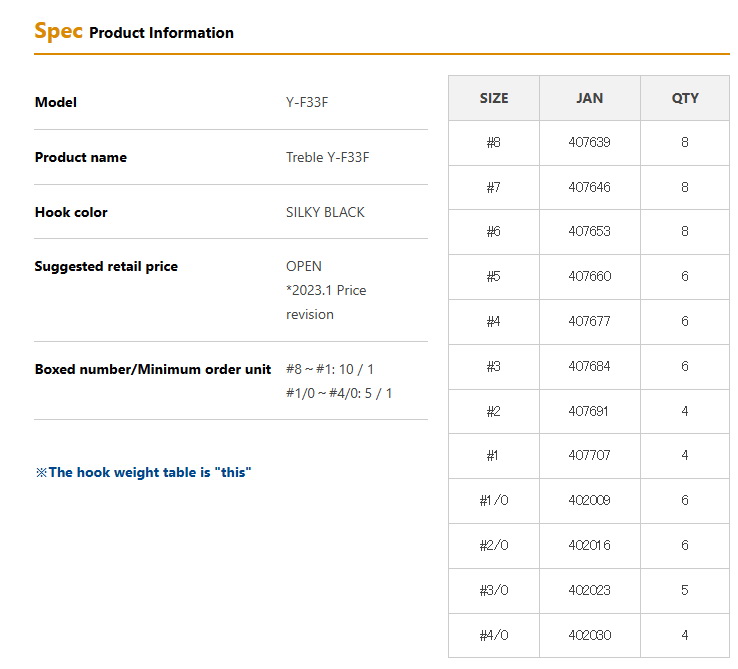This screenshot has height=669, width=738.
Task: Click the SILKY BLACK hook color value
Action: (x=325, y=212)
